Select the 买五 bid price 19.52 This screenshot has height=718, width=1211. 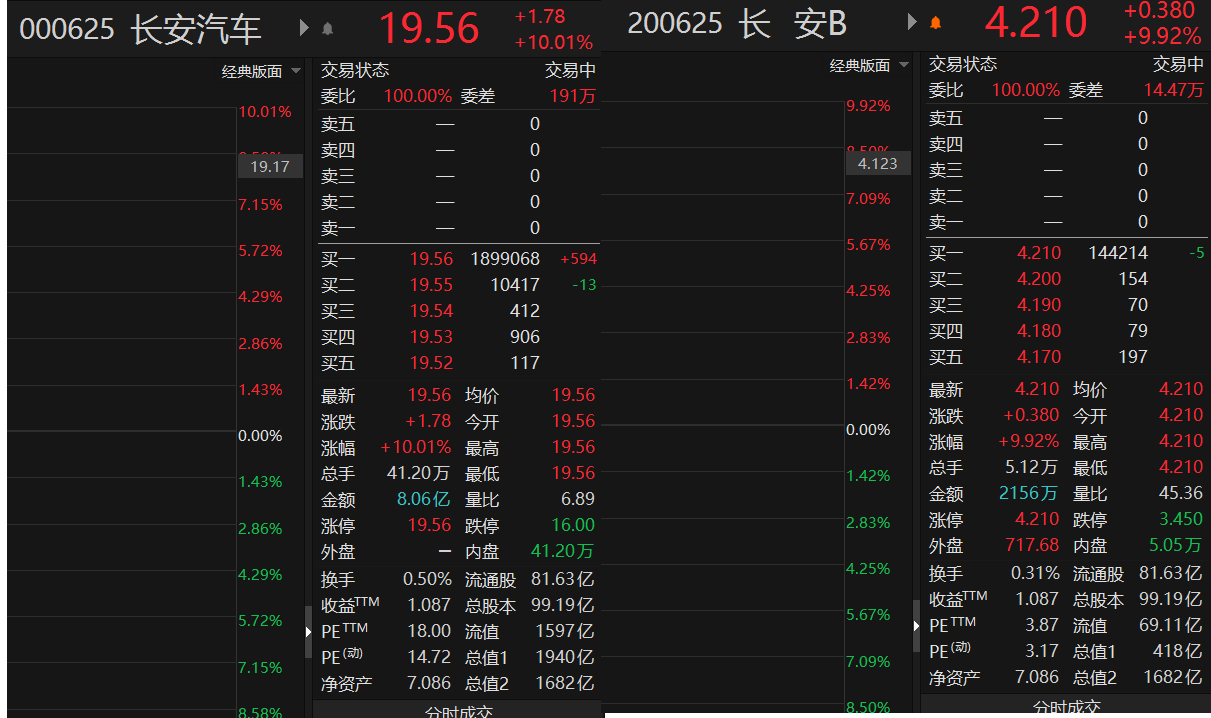pyautogui.click(x=431, y=363)
